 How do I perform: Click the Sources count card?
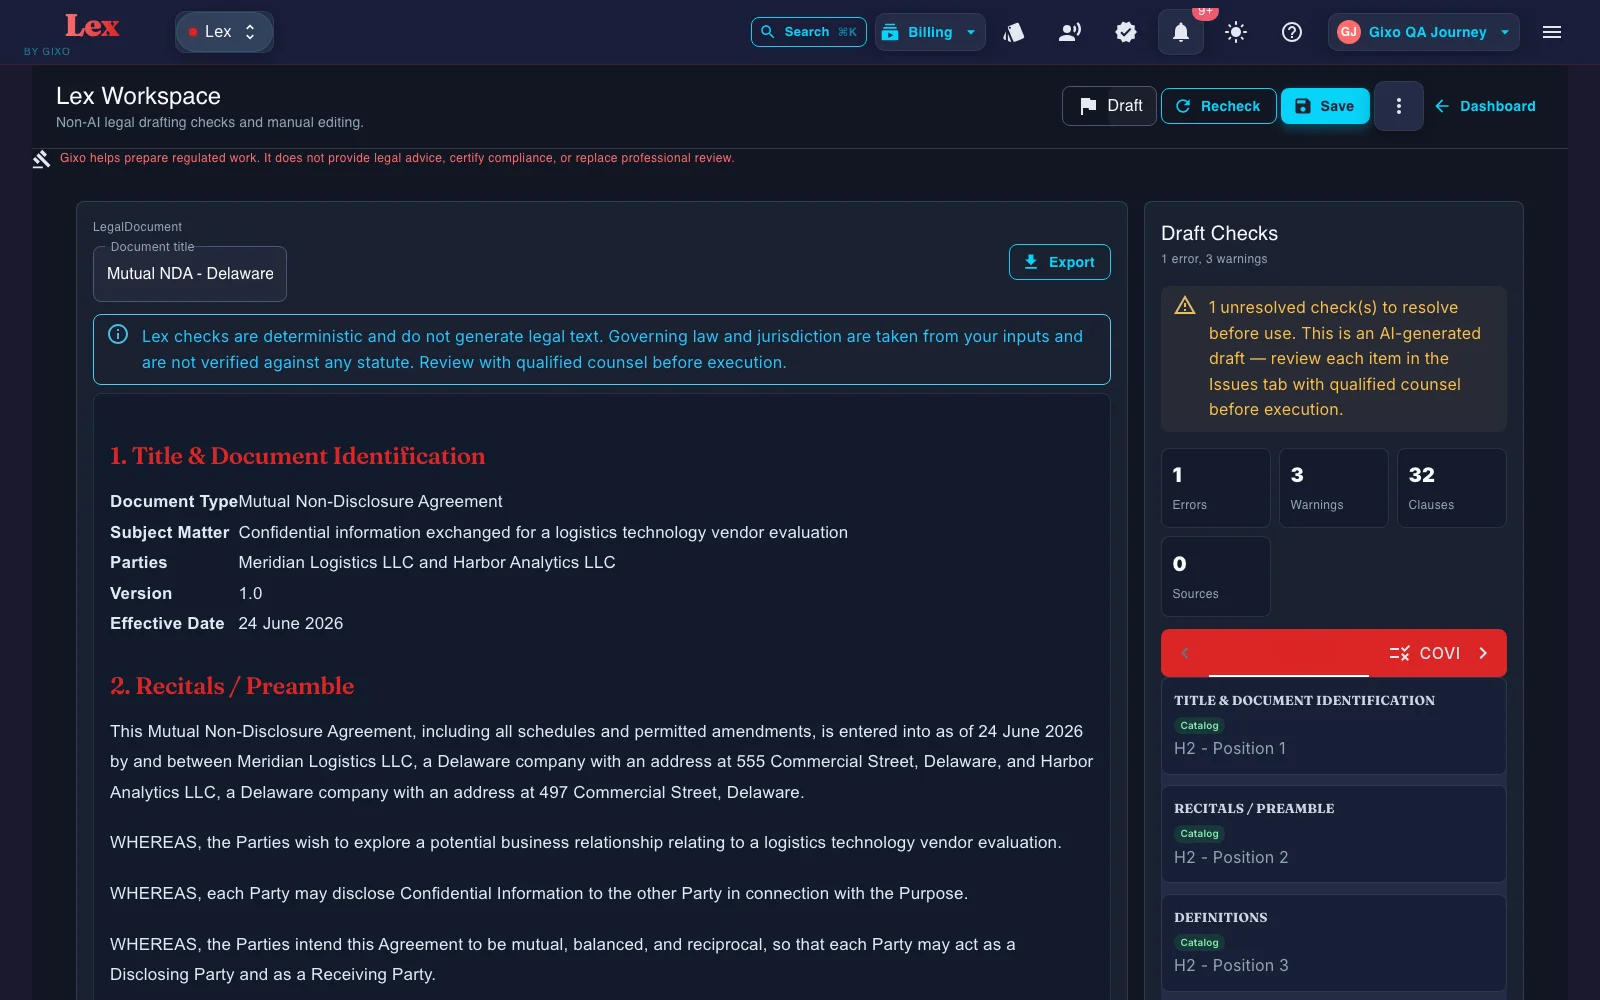(x=1215, y=576)
